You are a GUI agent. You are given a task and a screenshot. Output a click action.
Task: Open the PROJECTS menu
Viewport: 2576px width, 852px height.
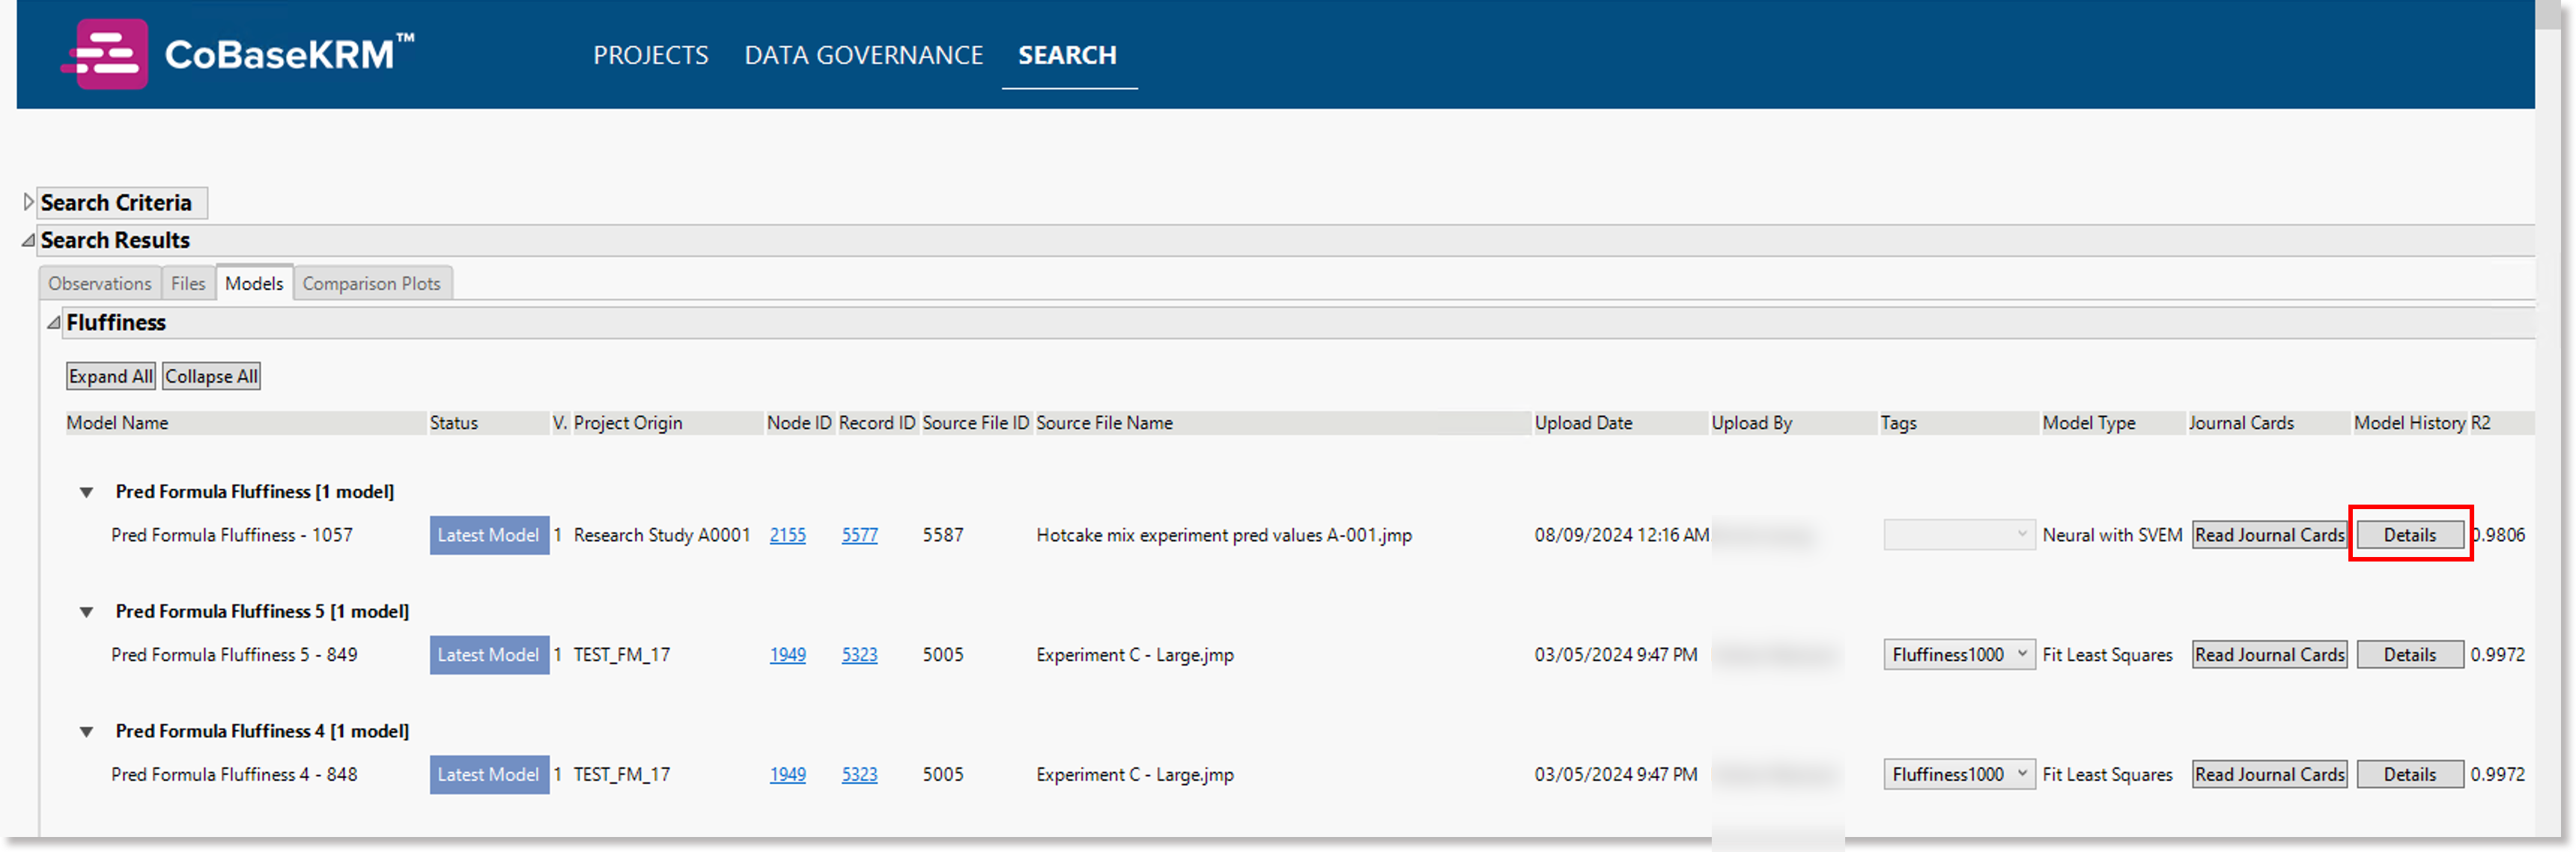[650, 55]
